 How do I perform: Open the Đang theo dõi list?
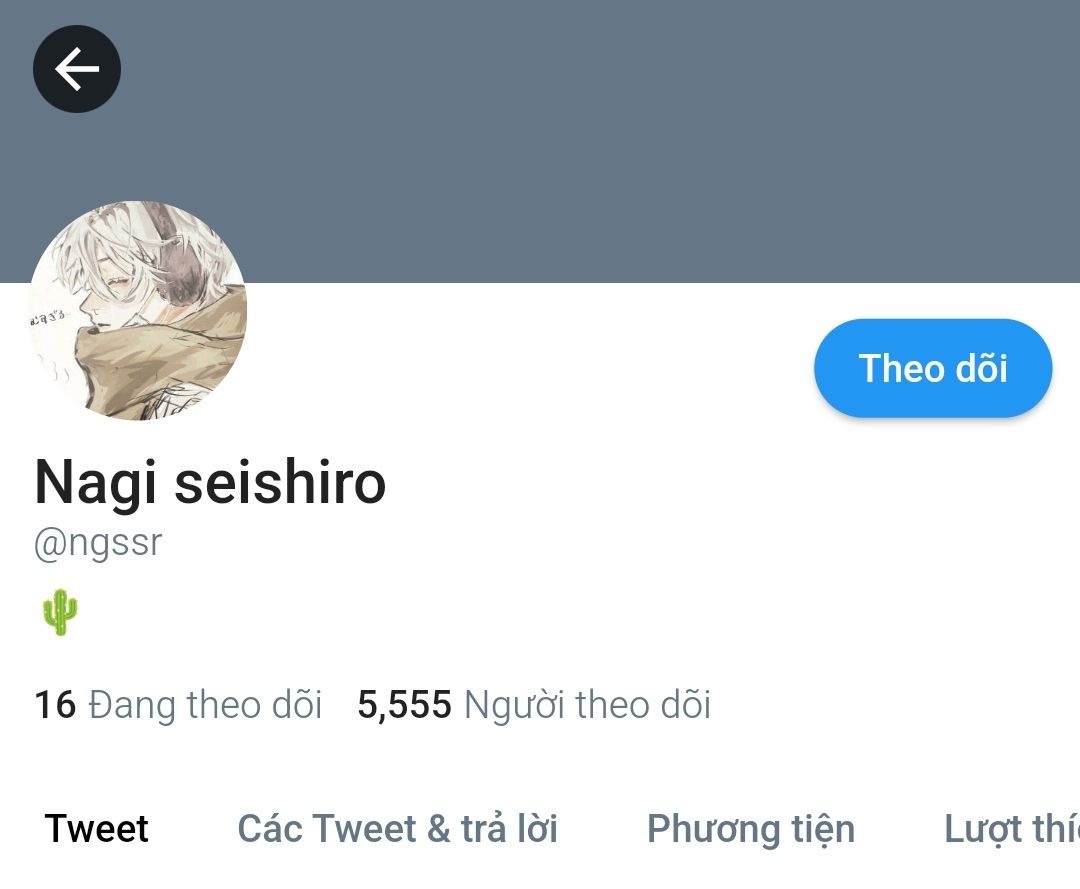pos(205,705)
